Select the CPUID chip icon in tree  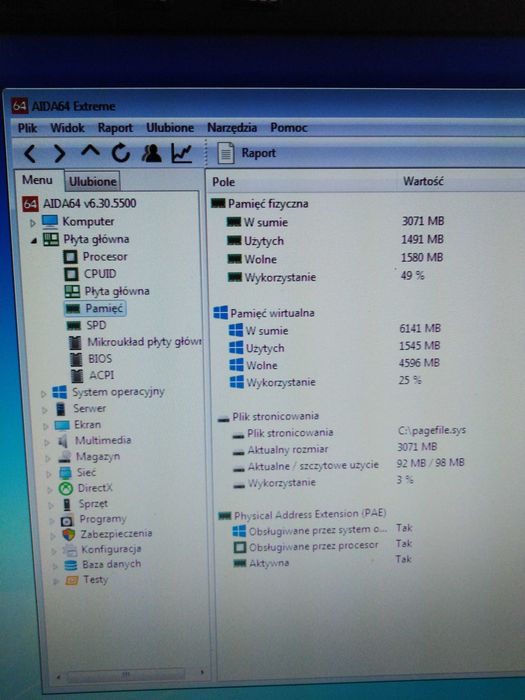(x=71, y=274)
